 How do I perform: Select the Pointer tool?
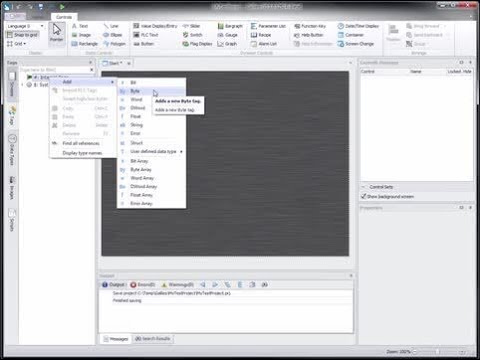pos(57,33)
